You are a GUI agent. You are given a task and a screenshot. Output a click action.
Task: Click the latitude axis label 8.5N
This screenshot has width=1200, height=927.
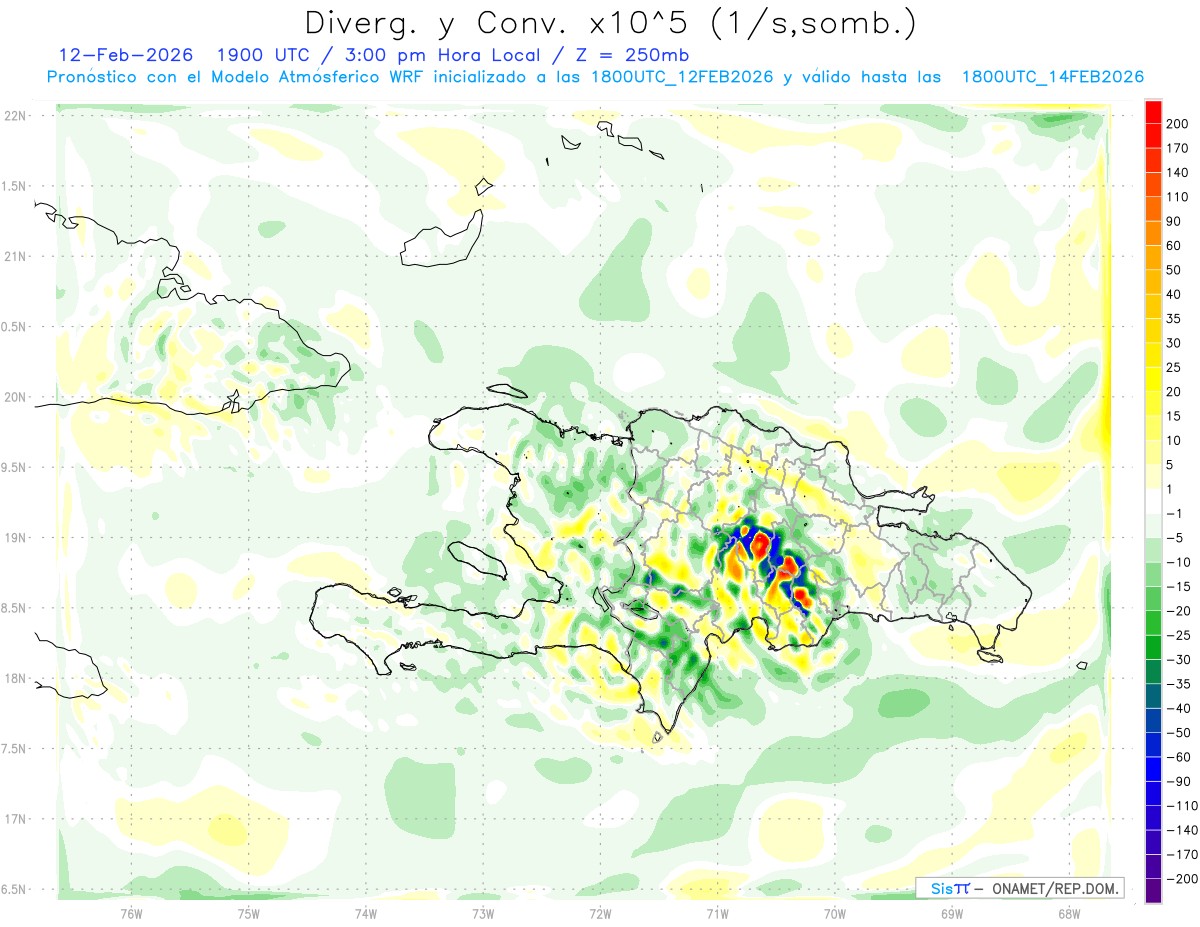pyautogui.click(x=15, y=608)
